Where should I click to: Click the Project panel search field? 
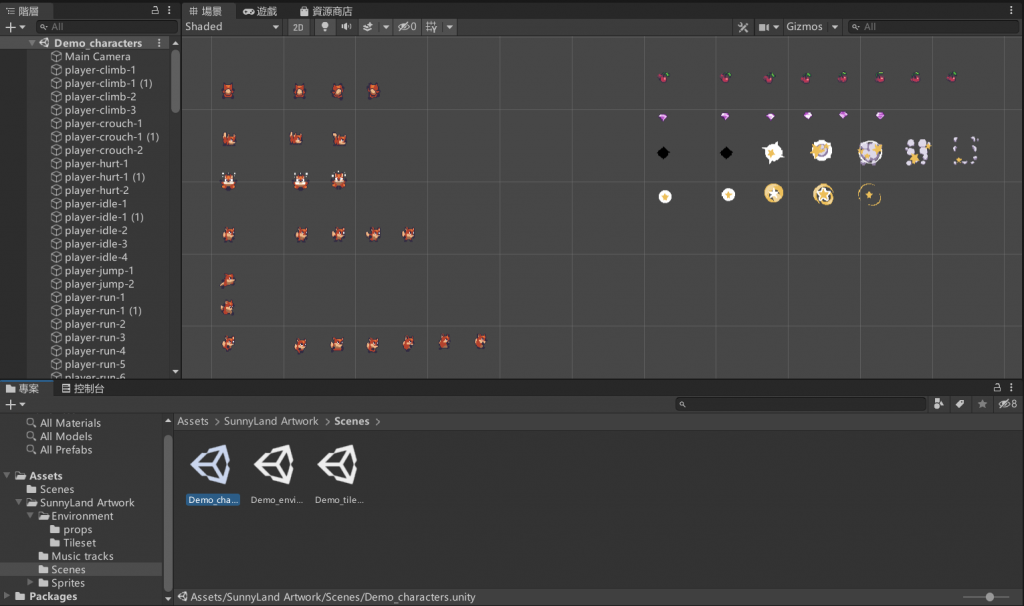pos(801,404)
